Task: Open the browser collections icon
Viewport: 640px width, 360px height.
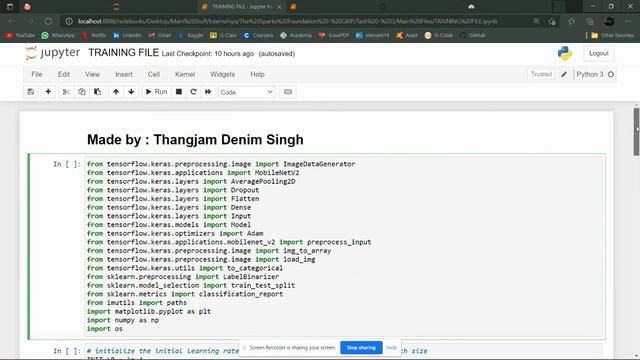Action: coord(590,21)
